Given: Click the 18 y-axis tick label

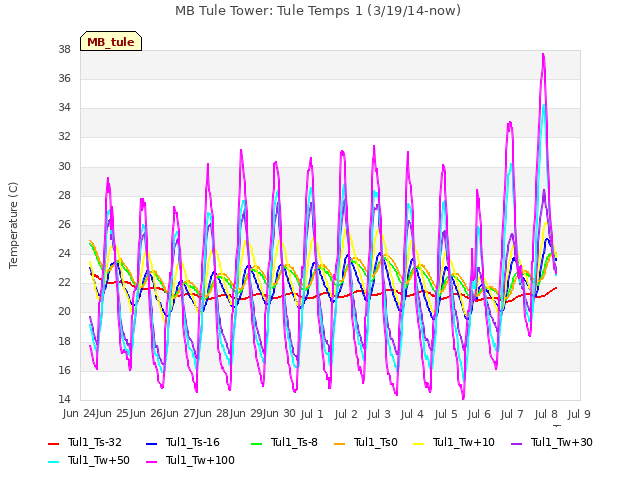Looking at the screenshot, I should click(x=64, y=341).
